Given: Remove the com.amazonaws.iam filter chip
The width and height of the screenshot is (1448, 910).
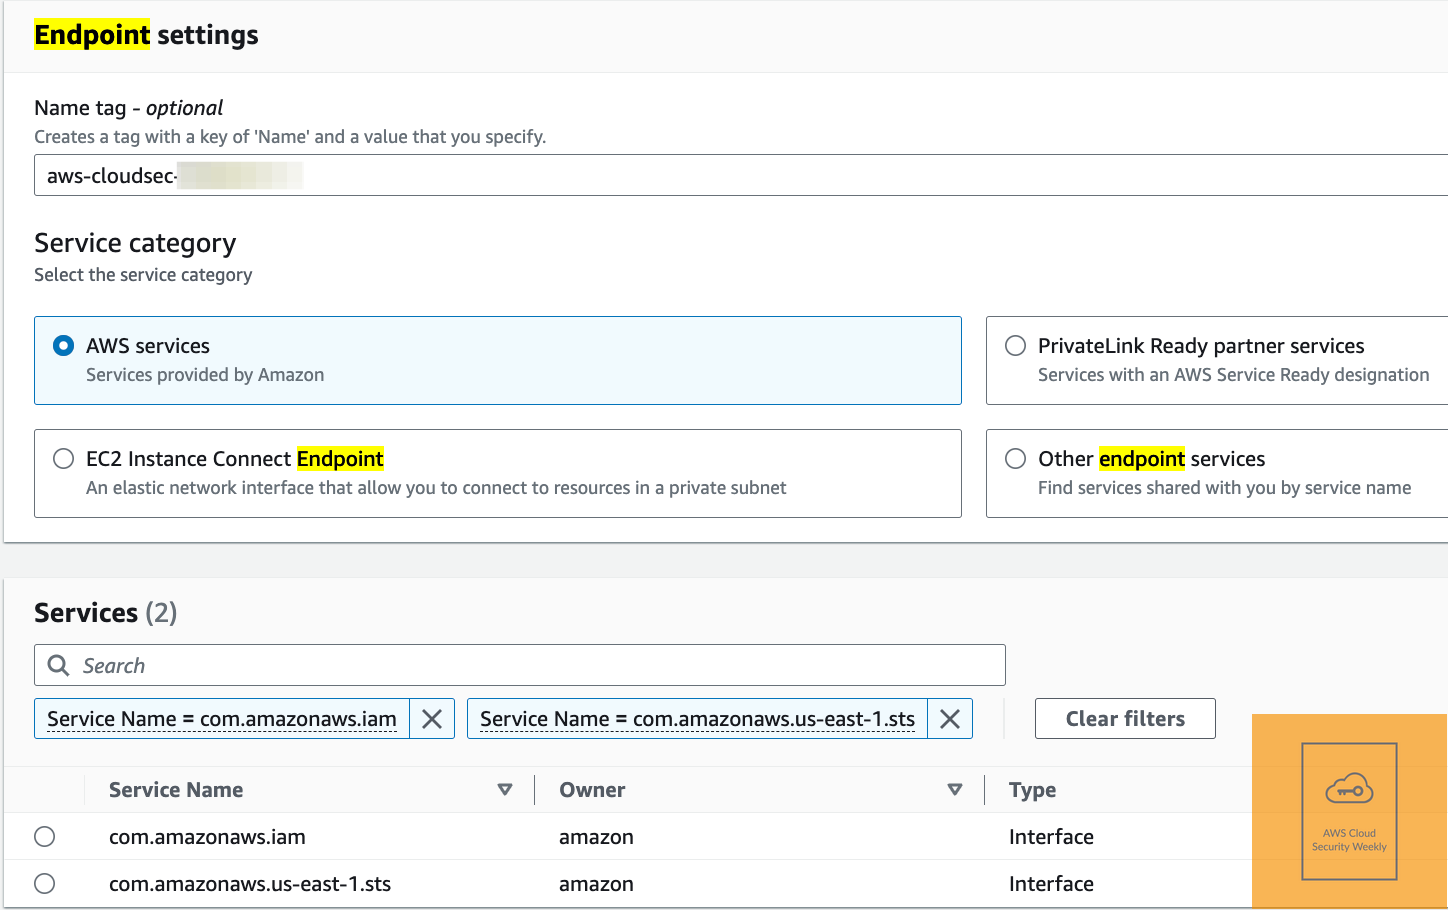Looking at the screenshot, I should [x=432, y=719].
